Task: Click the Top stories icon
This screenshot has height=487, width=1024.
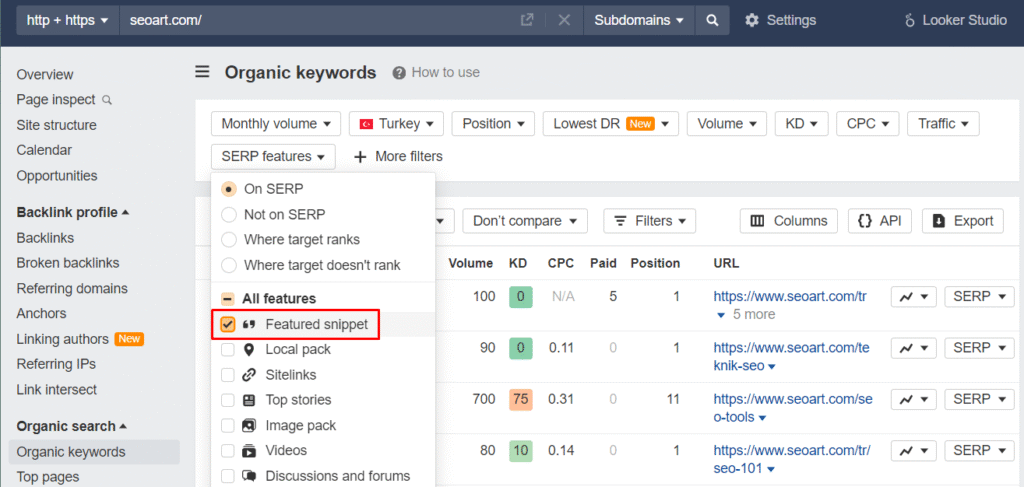Action: pos(249,400)
